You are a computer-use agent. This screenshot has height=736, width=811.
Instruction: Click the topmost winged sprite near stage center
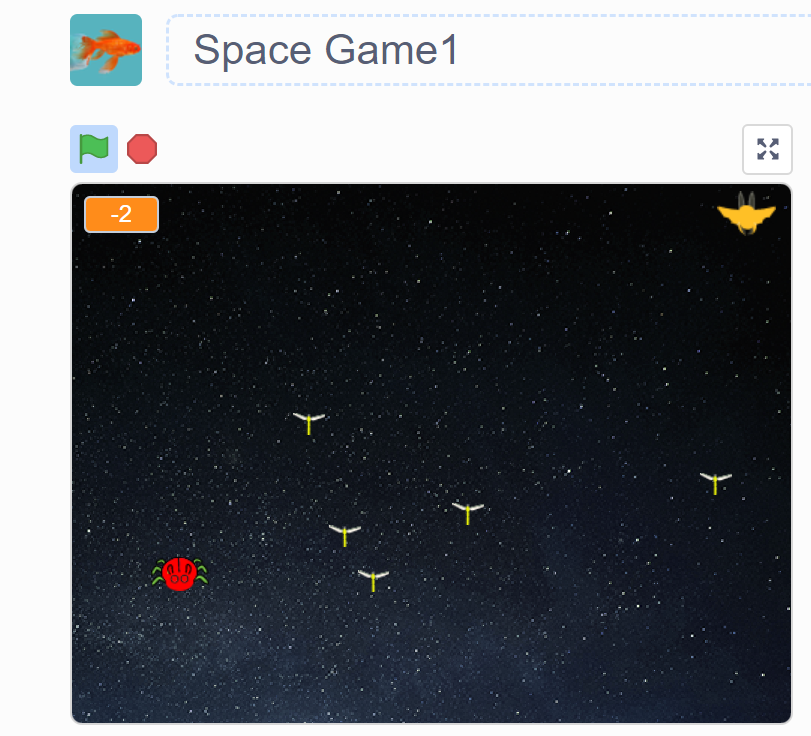point(309,423)
